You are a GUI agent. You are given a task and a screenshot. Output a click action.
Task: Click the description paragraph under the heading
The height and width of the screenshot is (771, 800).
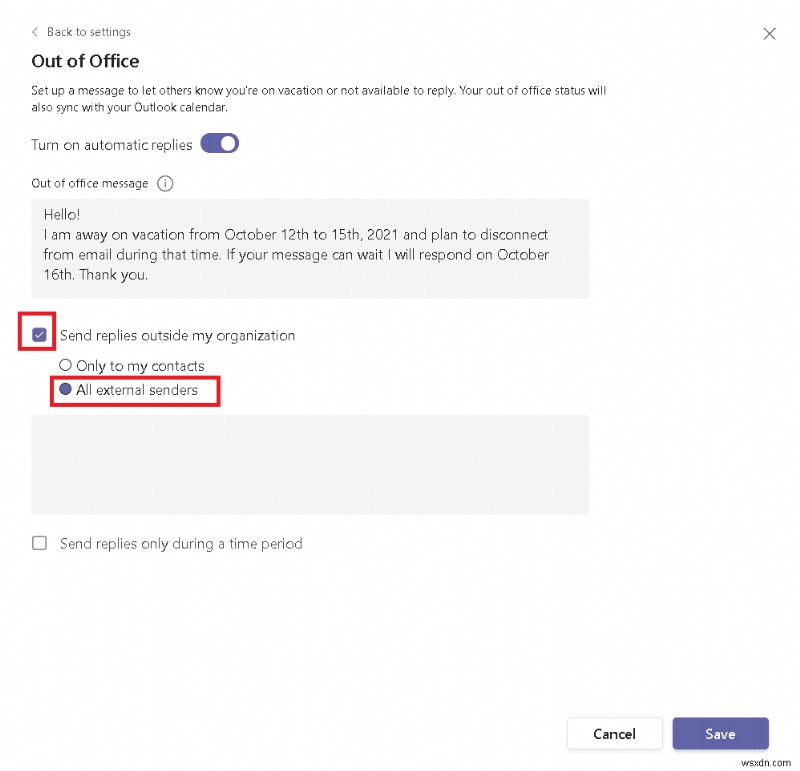318,97
